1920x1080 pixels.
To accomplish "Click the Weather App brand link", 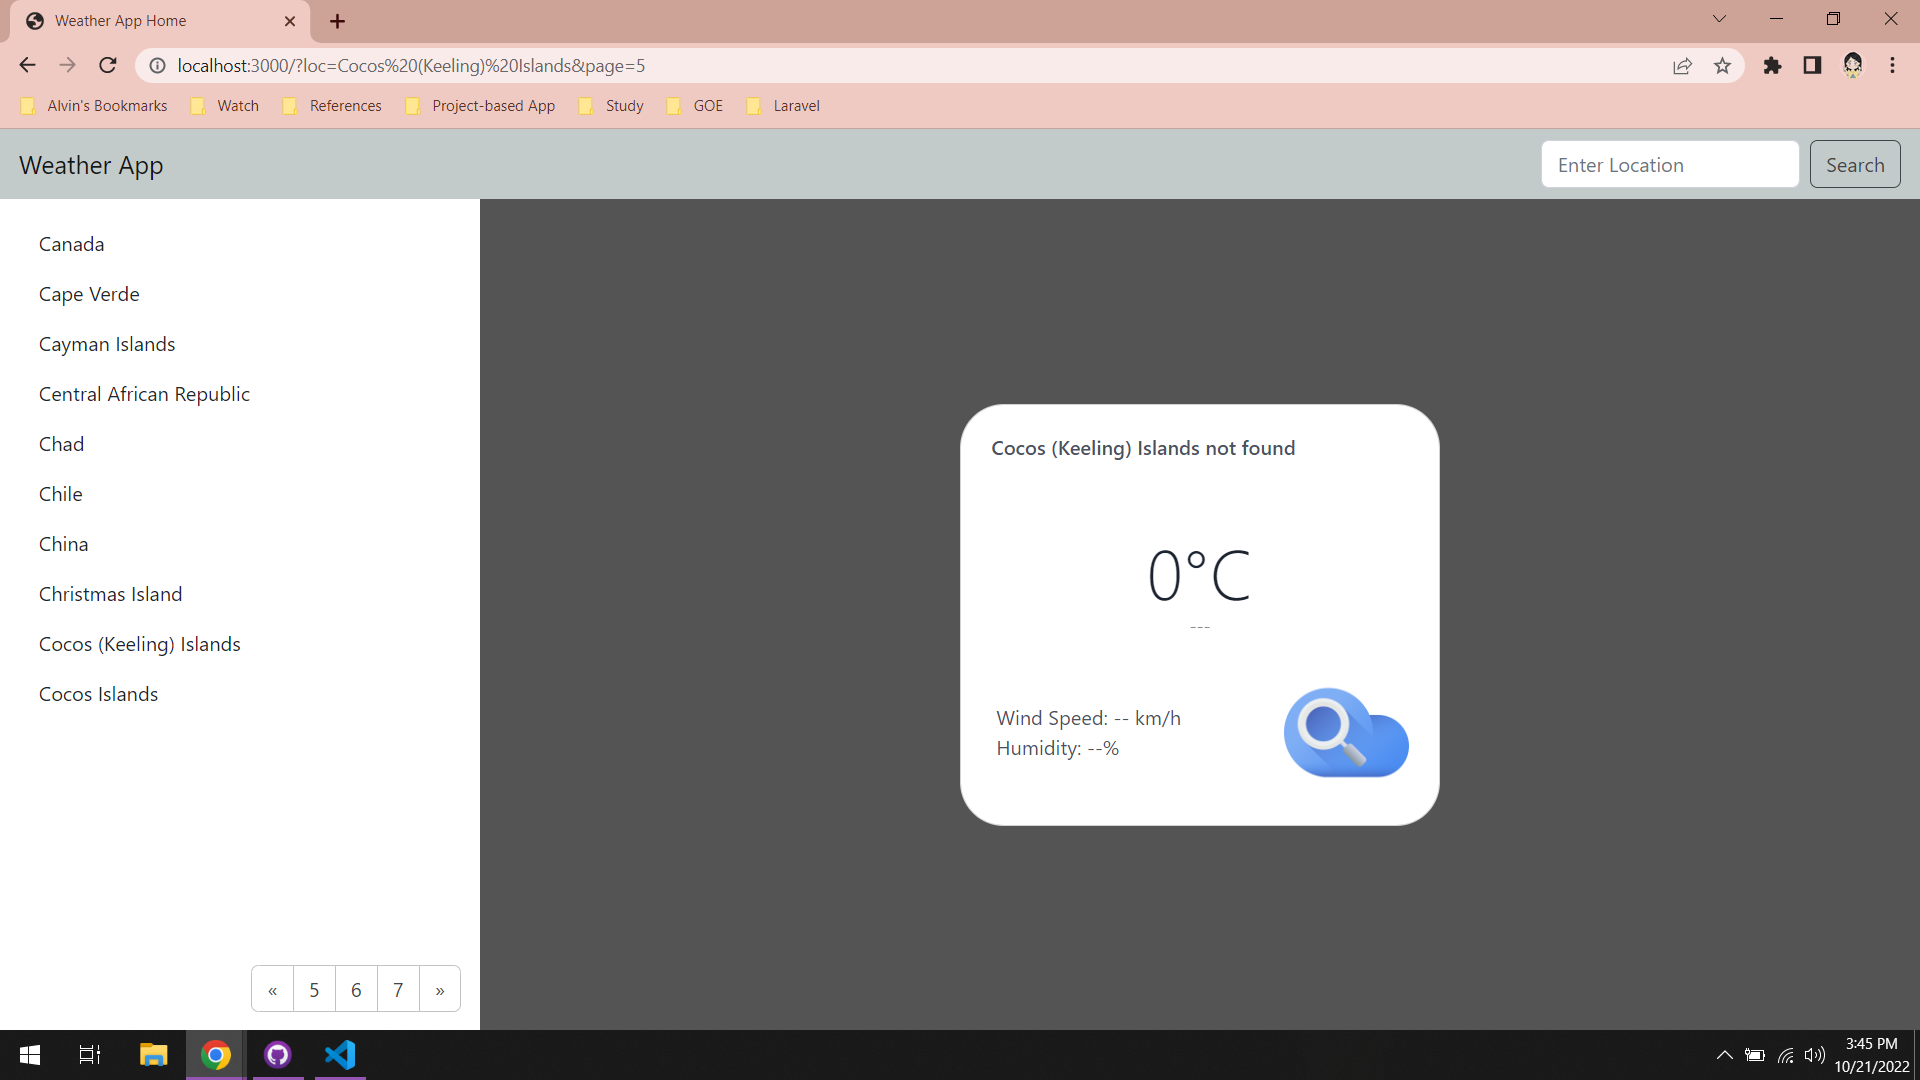I will point(91,165).
